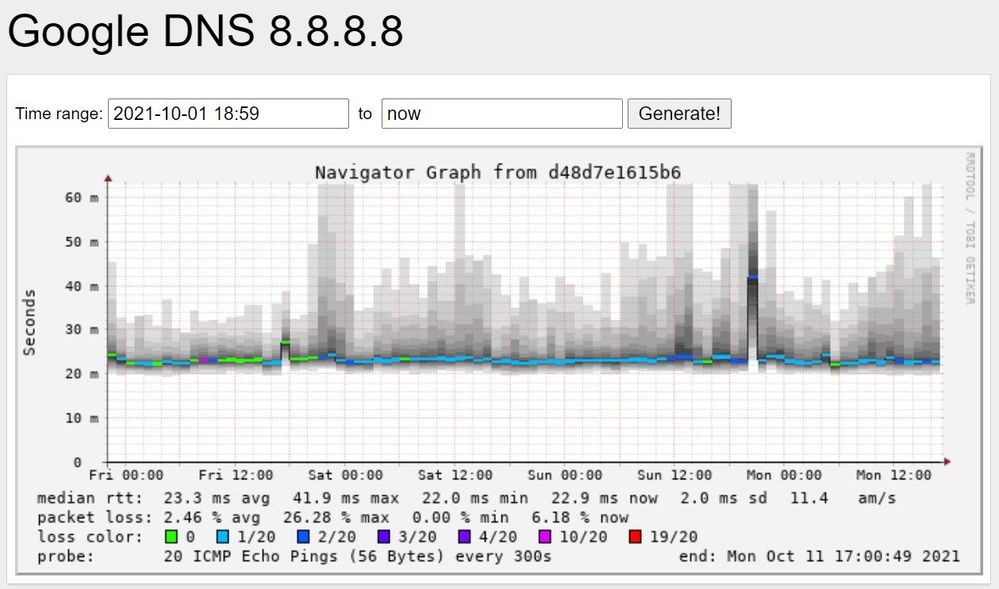Click the 'Sat 00:00' axis label
Viewport: 999px width, 589px height.
pos(345,476)
